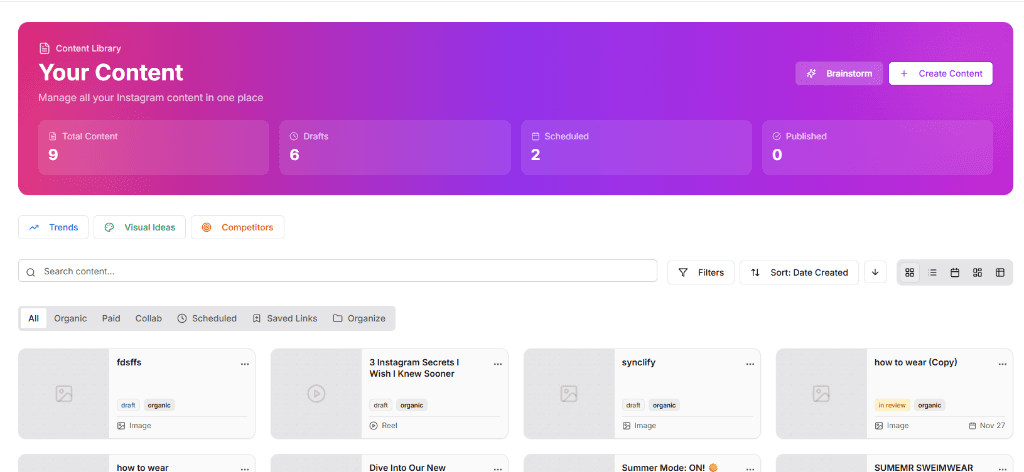Select the table view icon
The height and width of the screenshot is (472, 1024).
tap(1000, 272)
